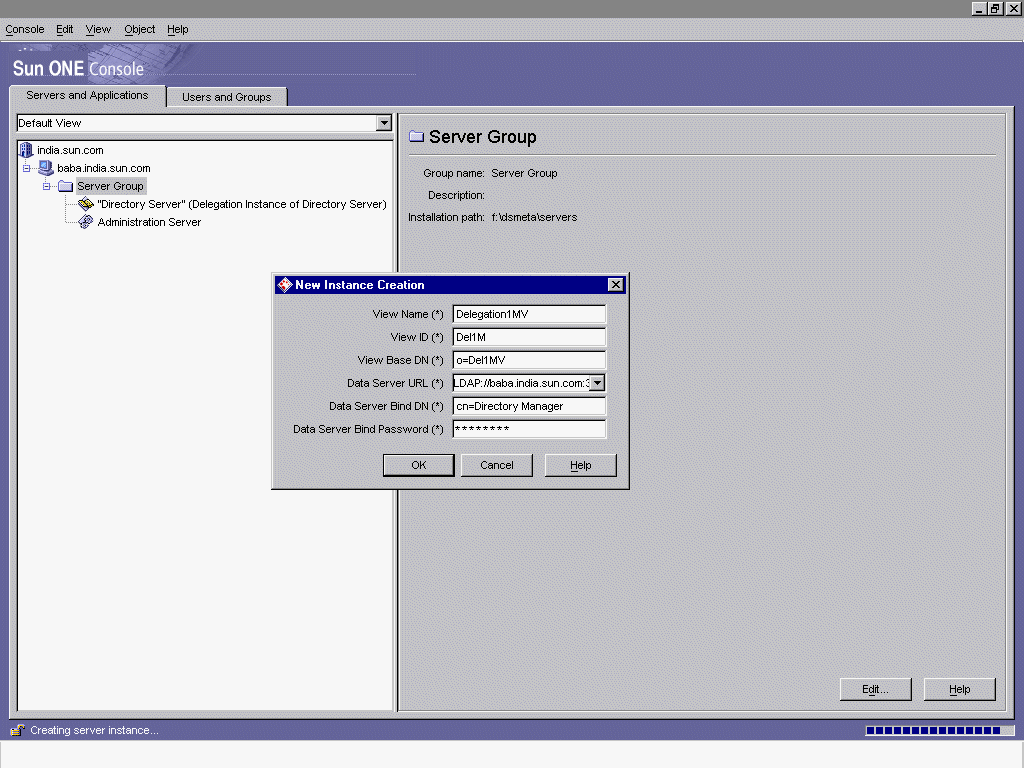Image resolution: width=1024 pixels, height=768 pixels.
Task: Switch to Users and Groups tab
Action: point(227,97)
